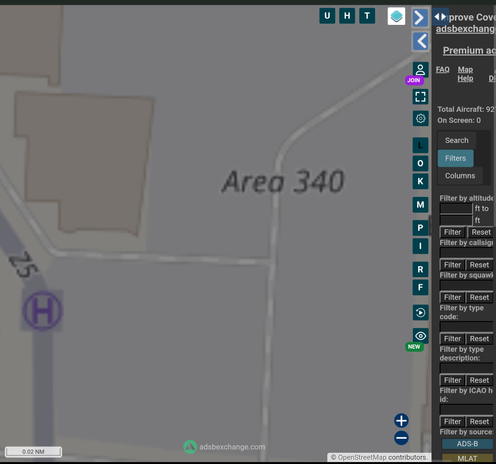Switch to the Search tab
This screenshot has width=496, height=464.
[457, 140]
